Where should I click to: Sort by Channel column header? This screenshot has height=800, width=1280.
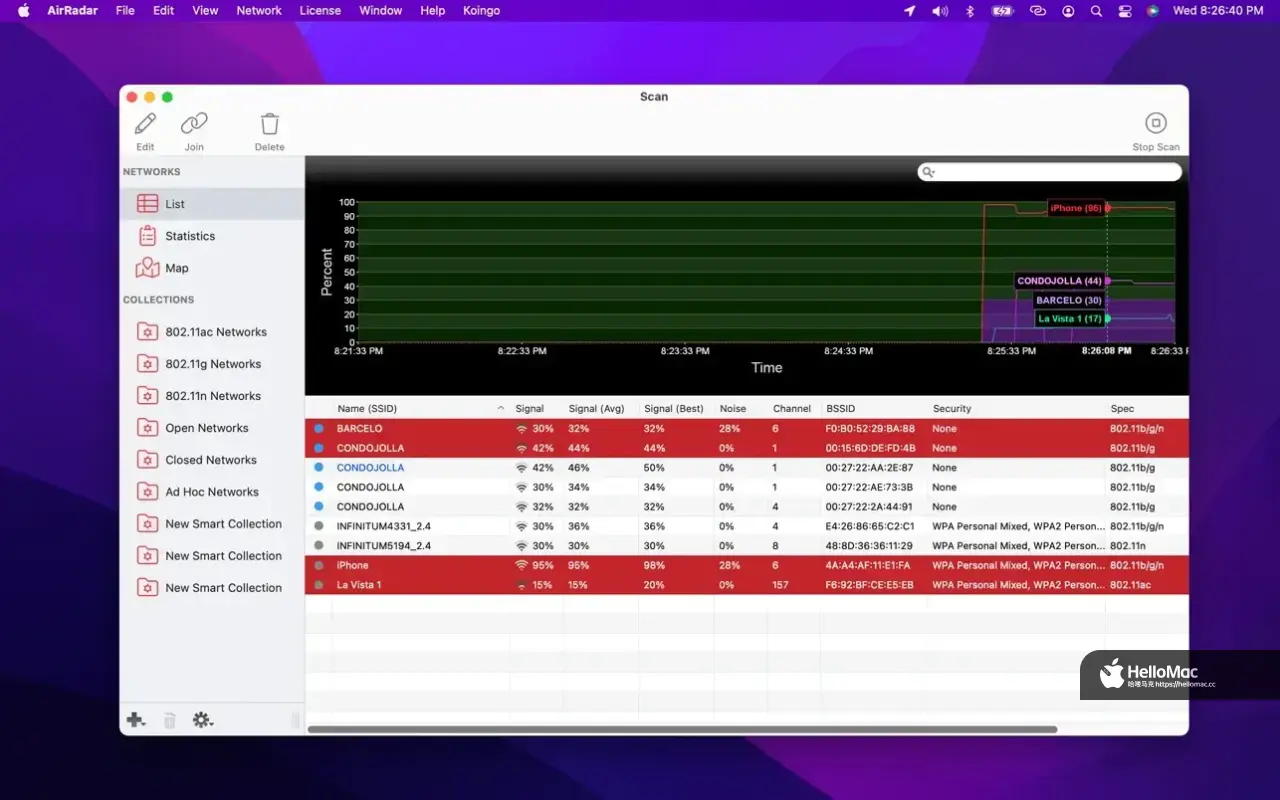coord(792,409)
